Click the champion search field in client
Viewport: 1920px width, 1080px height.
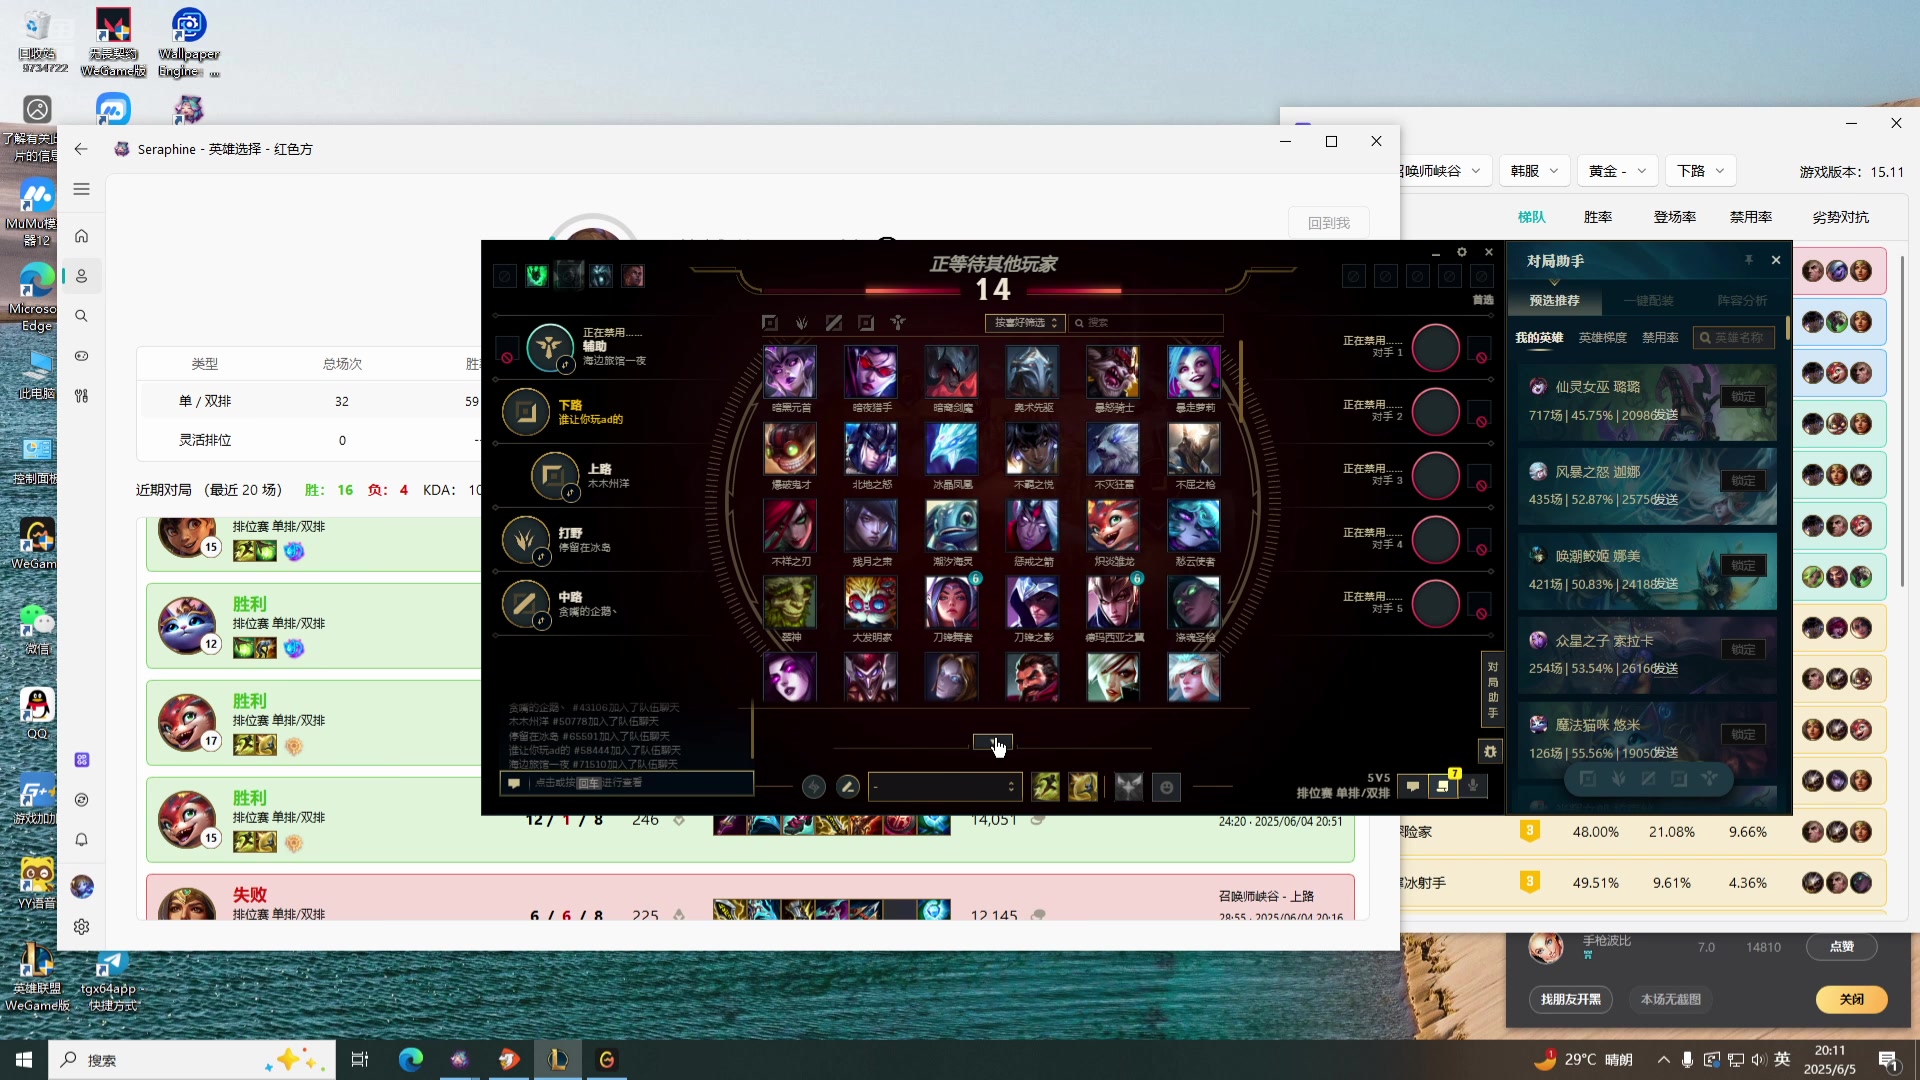pos(1146,323)
